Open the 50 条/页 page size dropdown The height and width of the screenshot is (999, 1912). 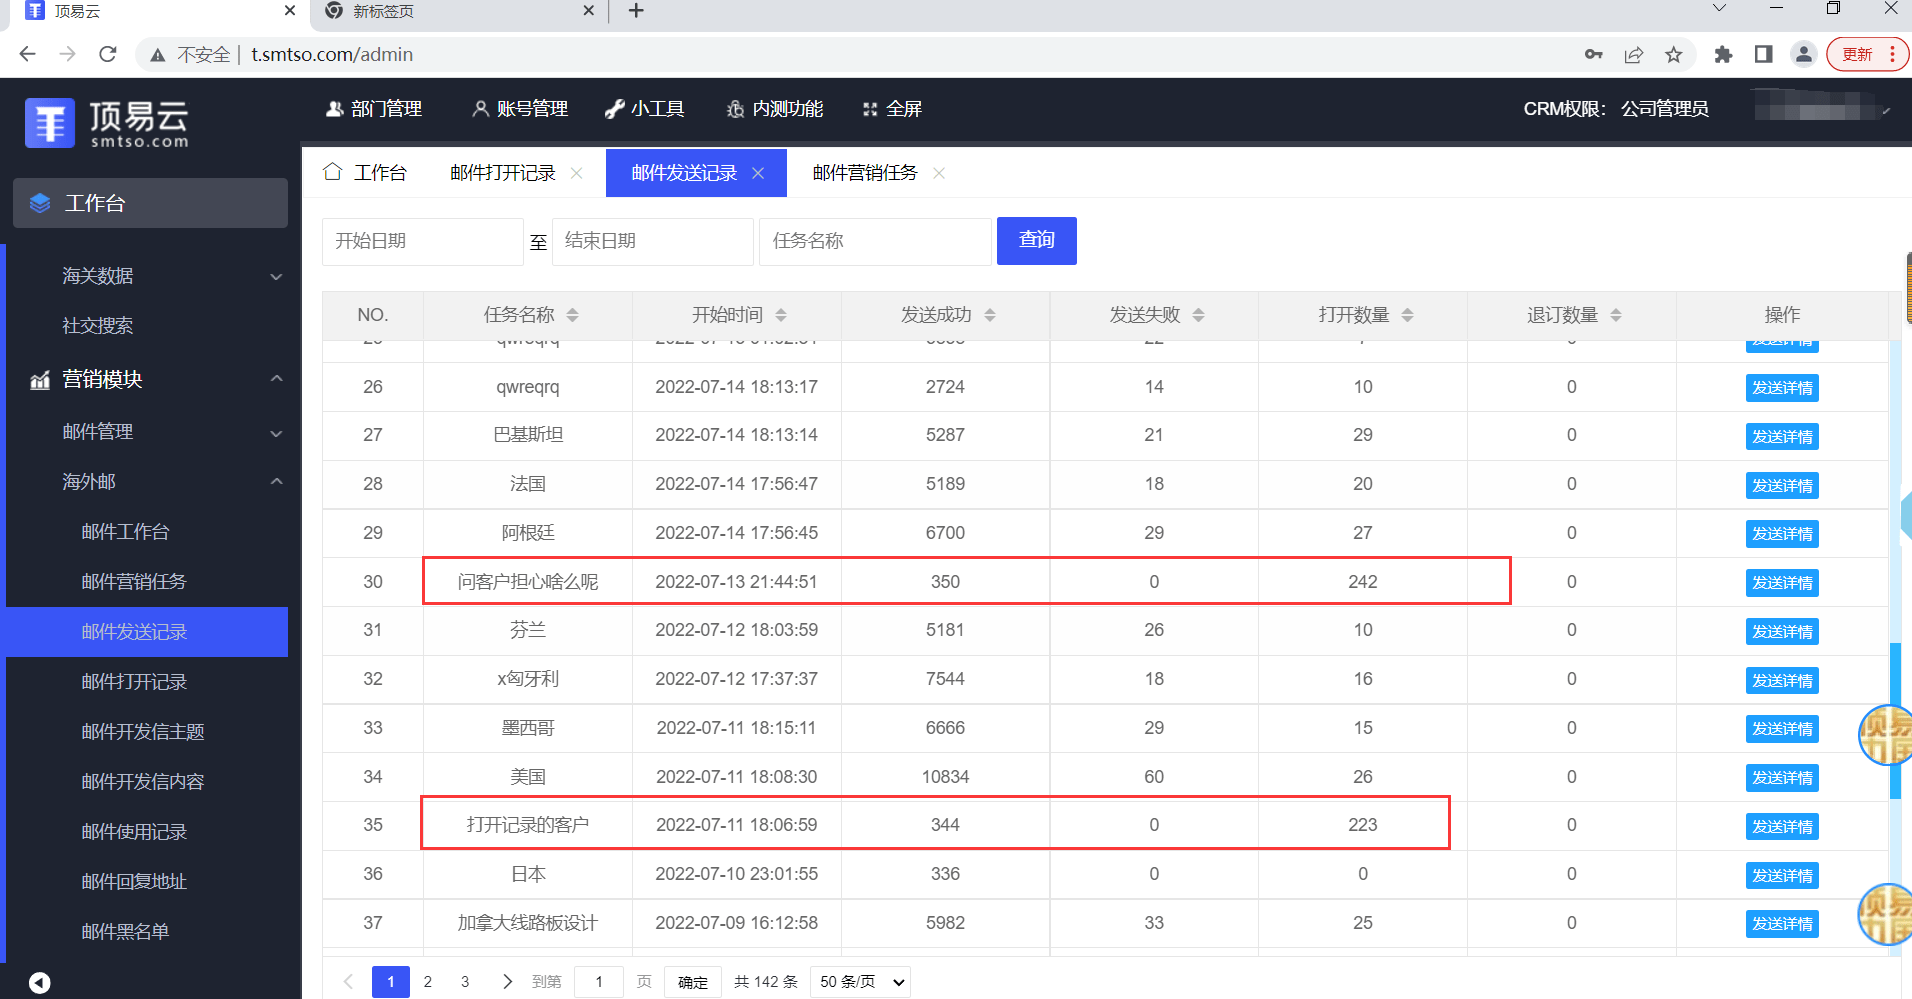[861, 982]
